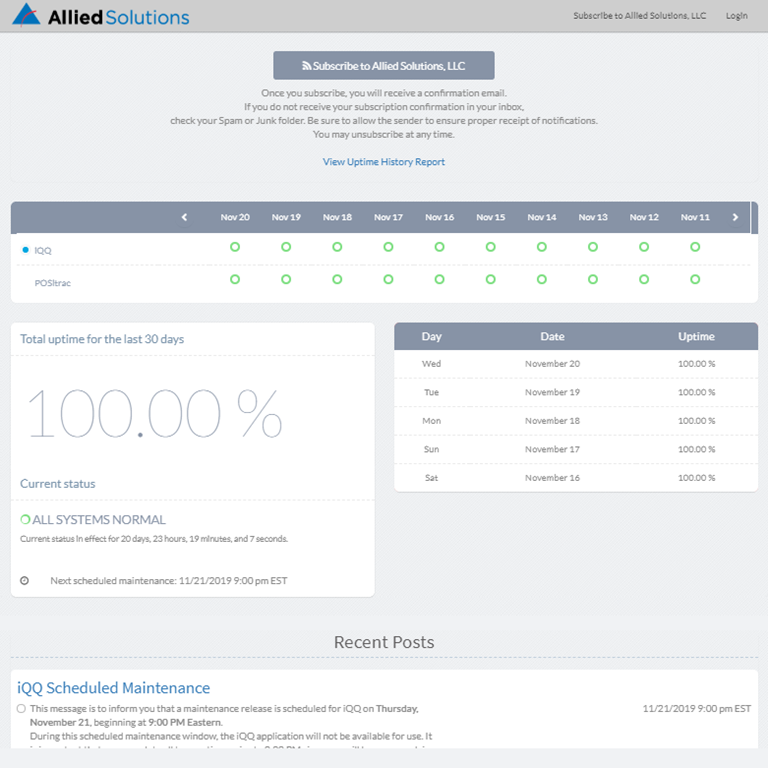Click Next scheduled maintenance date text
Screen dimensions: 768x768
click(168, 580)
